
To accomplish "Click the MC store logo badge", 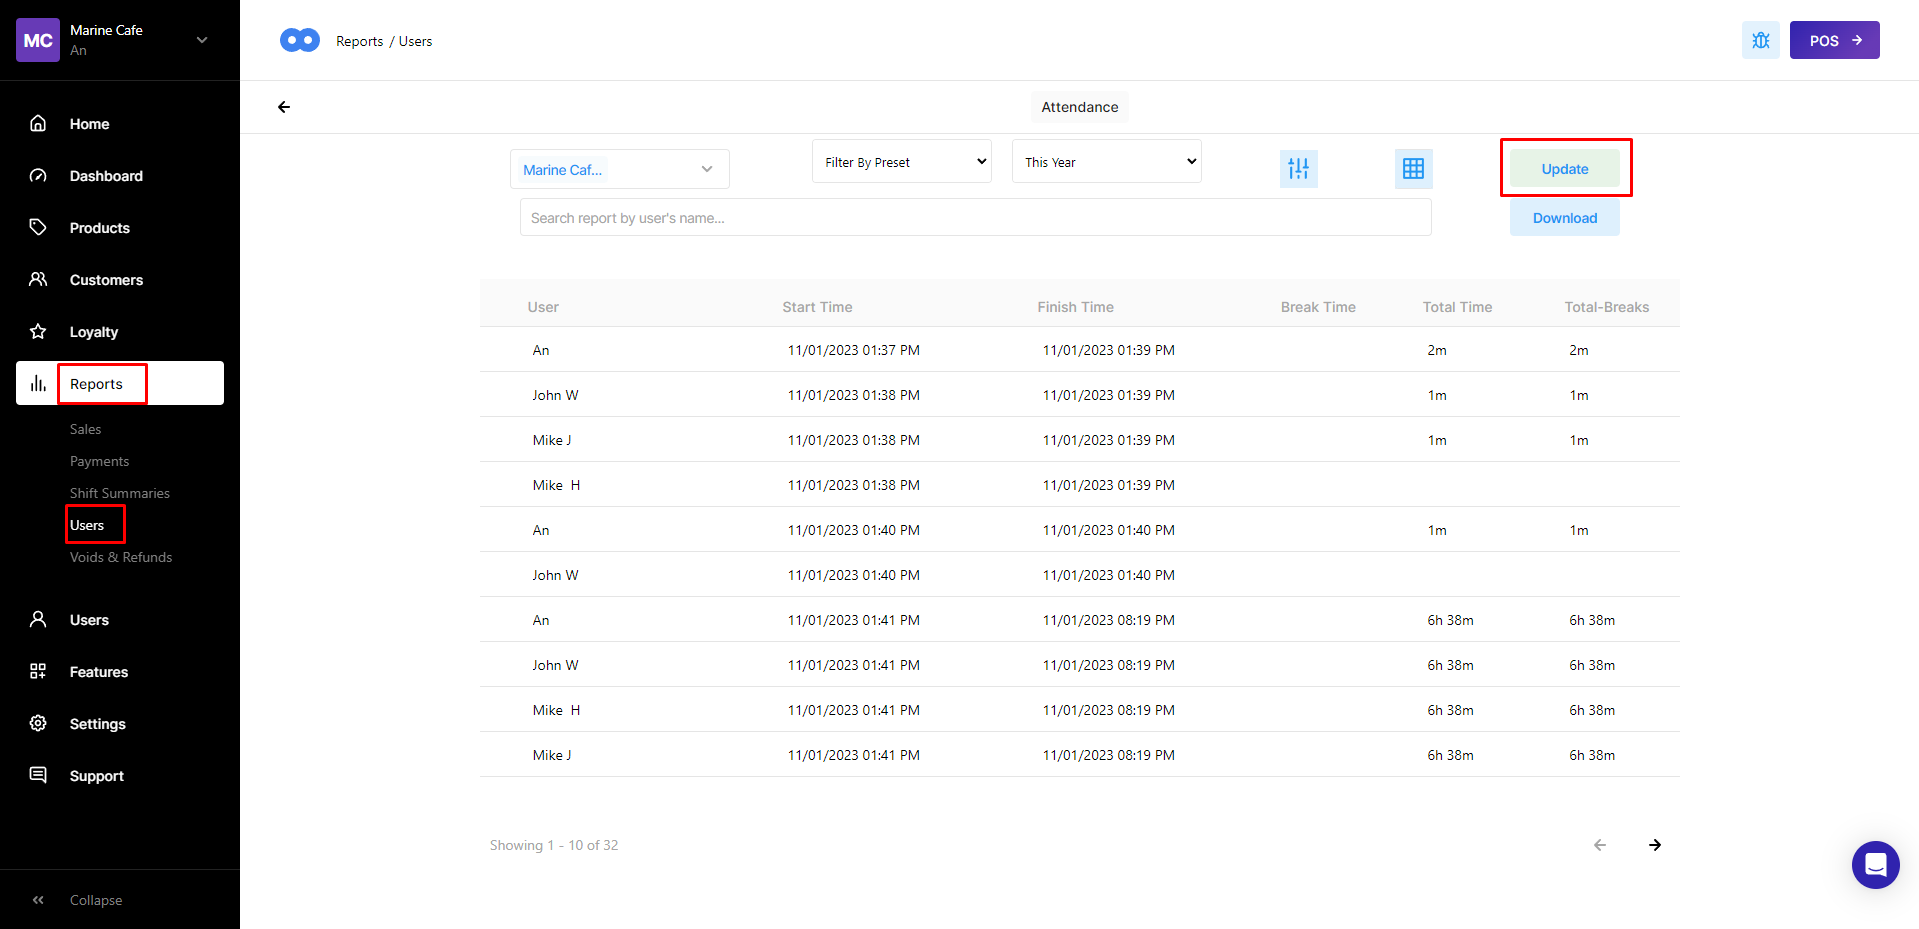I will (x=38, y=40).
